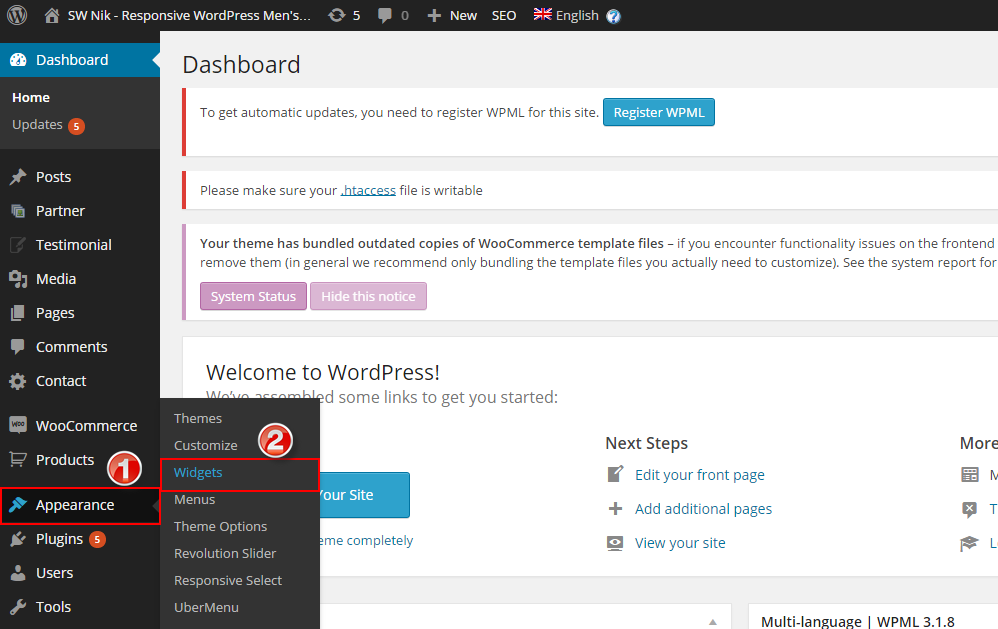Open Customize in Appearance submenu

206,446
